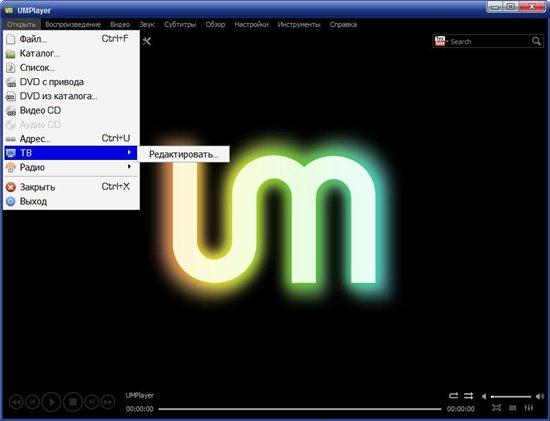Choose DVD из каталога... option
Screen dimensions: 550x421
pyautogui.click(x=71, y=96)
